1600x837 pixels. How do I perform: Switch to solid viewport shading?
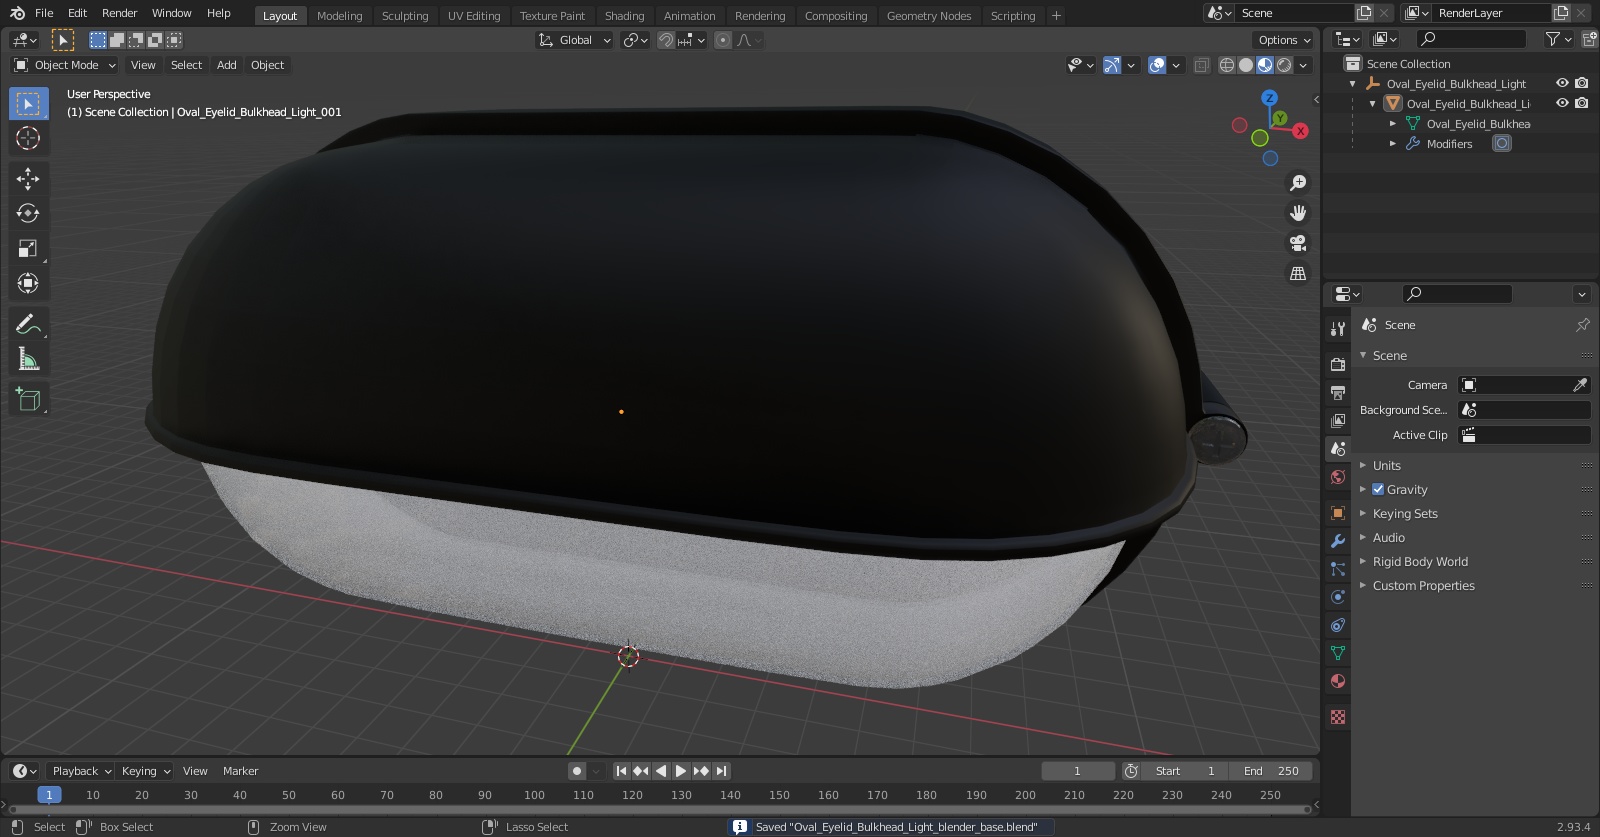point(1246,65)
